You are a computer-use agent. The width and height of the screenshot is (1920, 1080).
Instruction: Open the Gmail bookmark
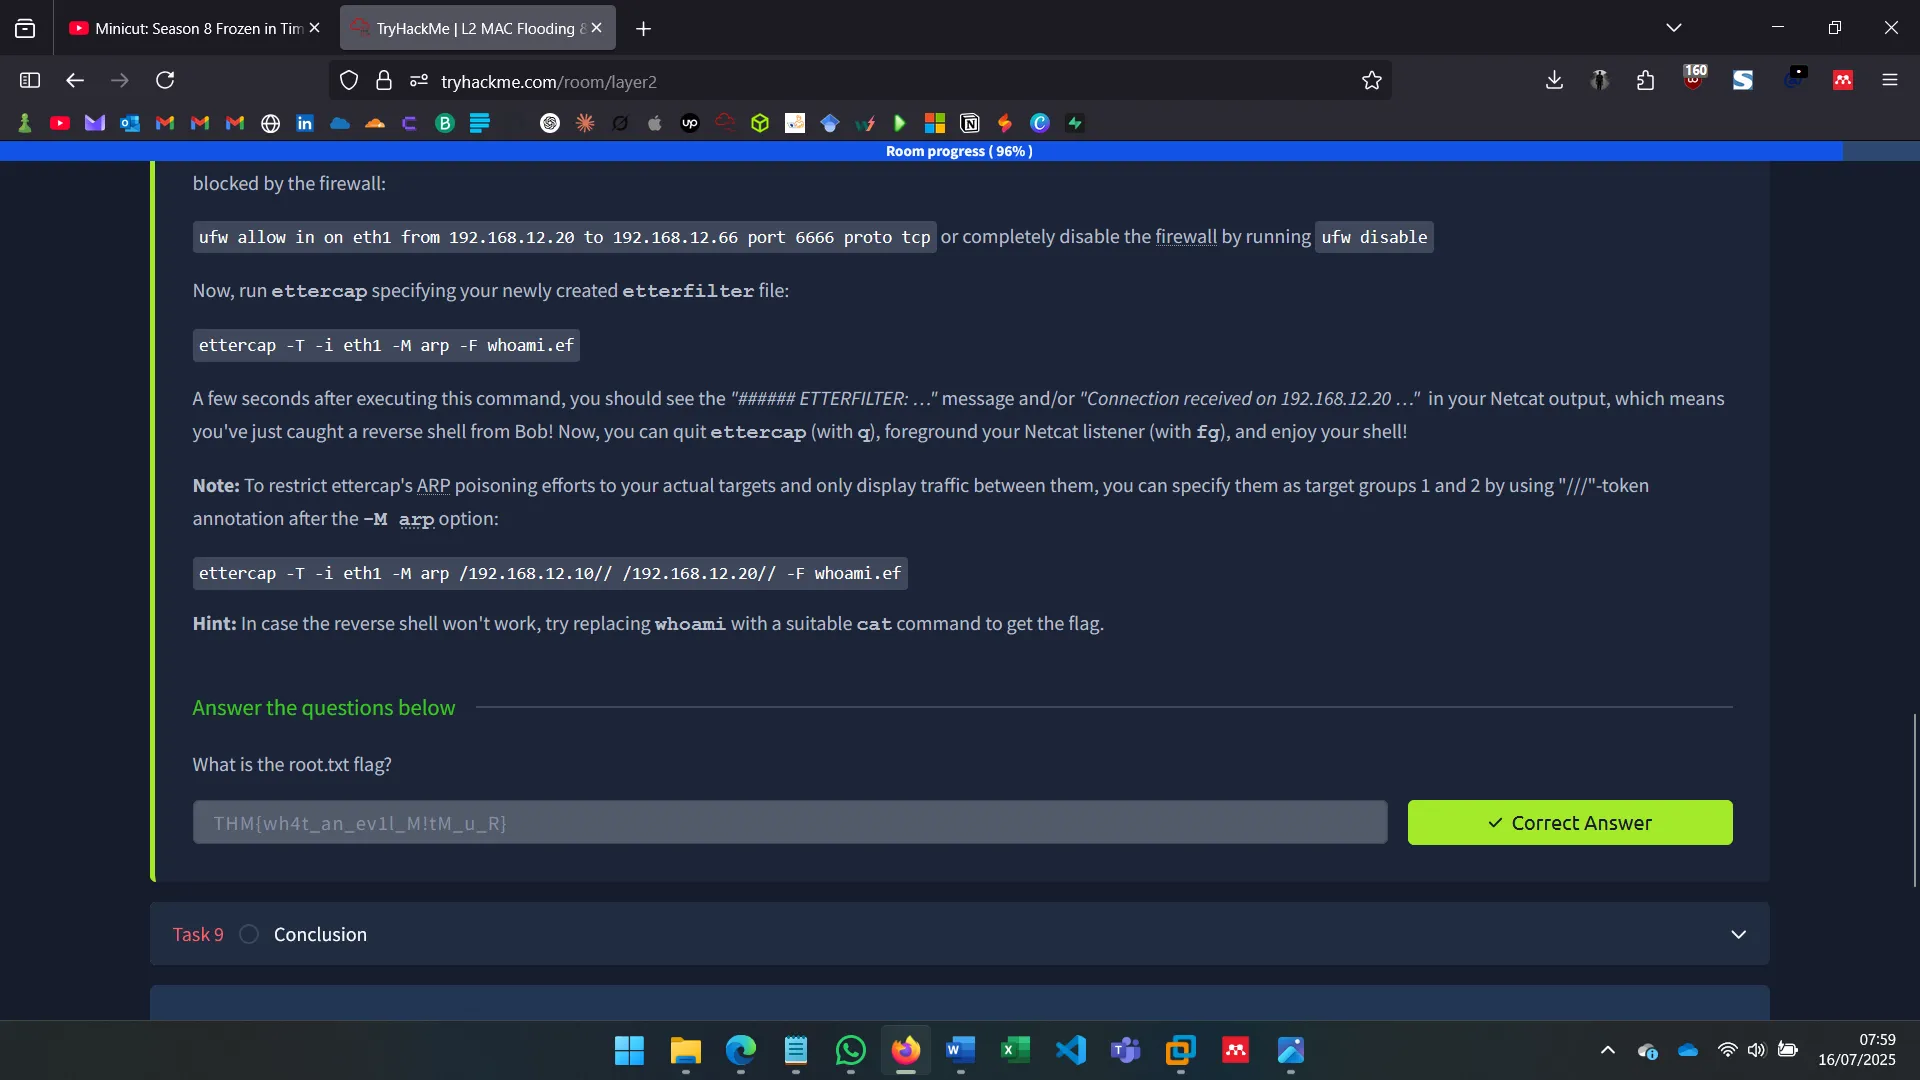tap(164, 123)
